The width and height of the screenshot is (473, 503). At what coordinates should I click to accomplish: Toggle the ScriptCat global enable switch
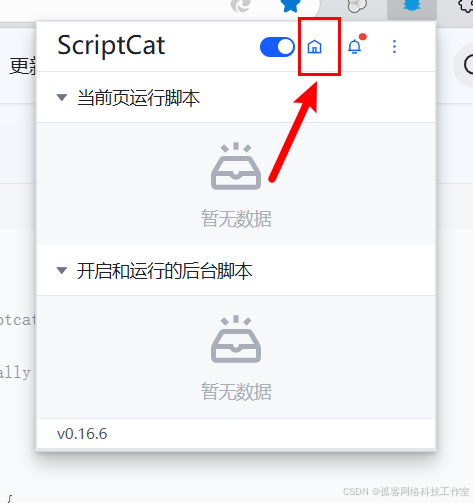(x=277, y=47)
